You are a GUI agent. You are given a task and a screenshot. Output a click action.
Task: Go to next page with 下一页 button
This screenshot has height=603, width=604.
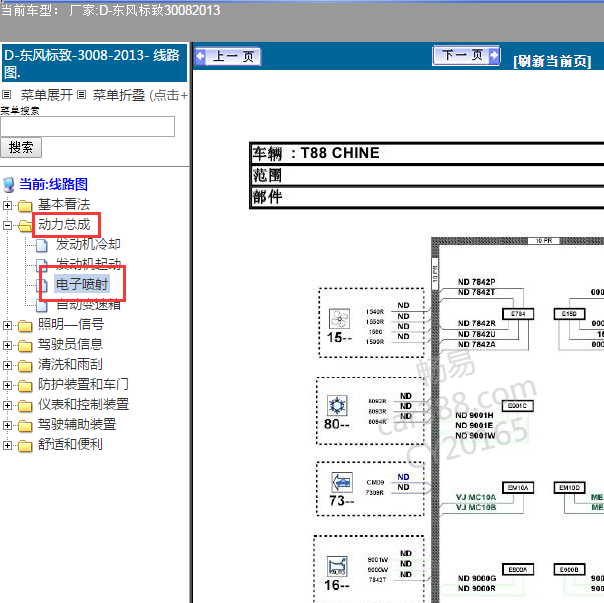point(466,55)
